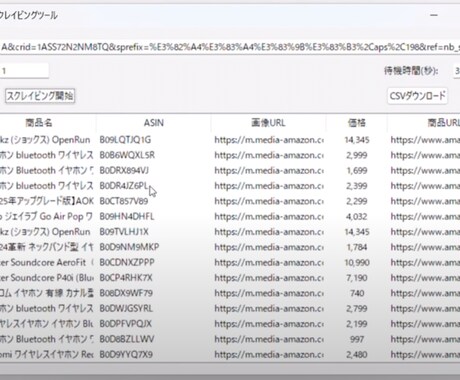Click product URL cell in B0B6WQXL5R row
460x380 pixels.
pos(425,155)
